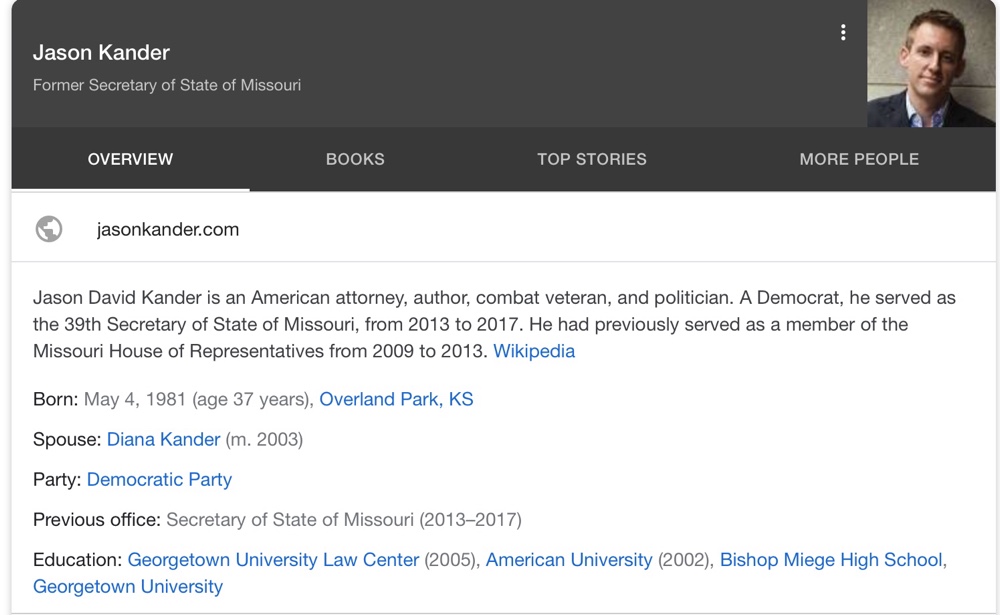Open the profile photo thumbnail
The image size is (1000, 615).
point(931,63)
